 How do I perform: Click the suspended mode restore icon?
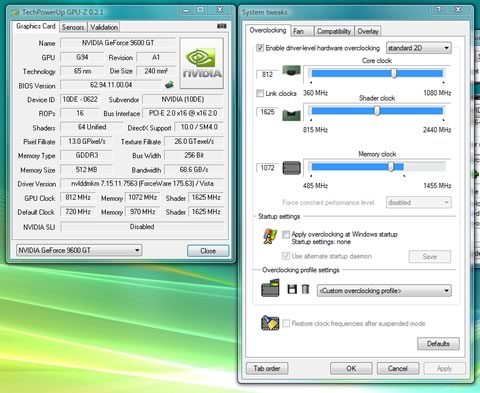click(270, 323)
